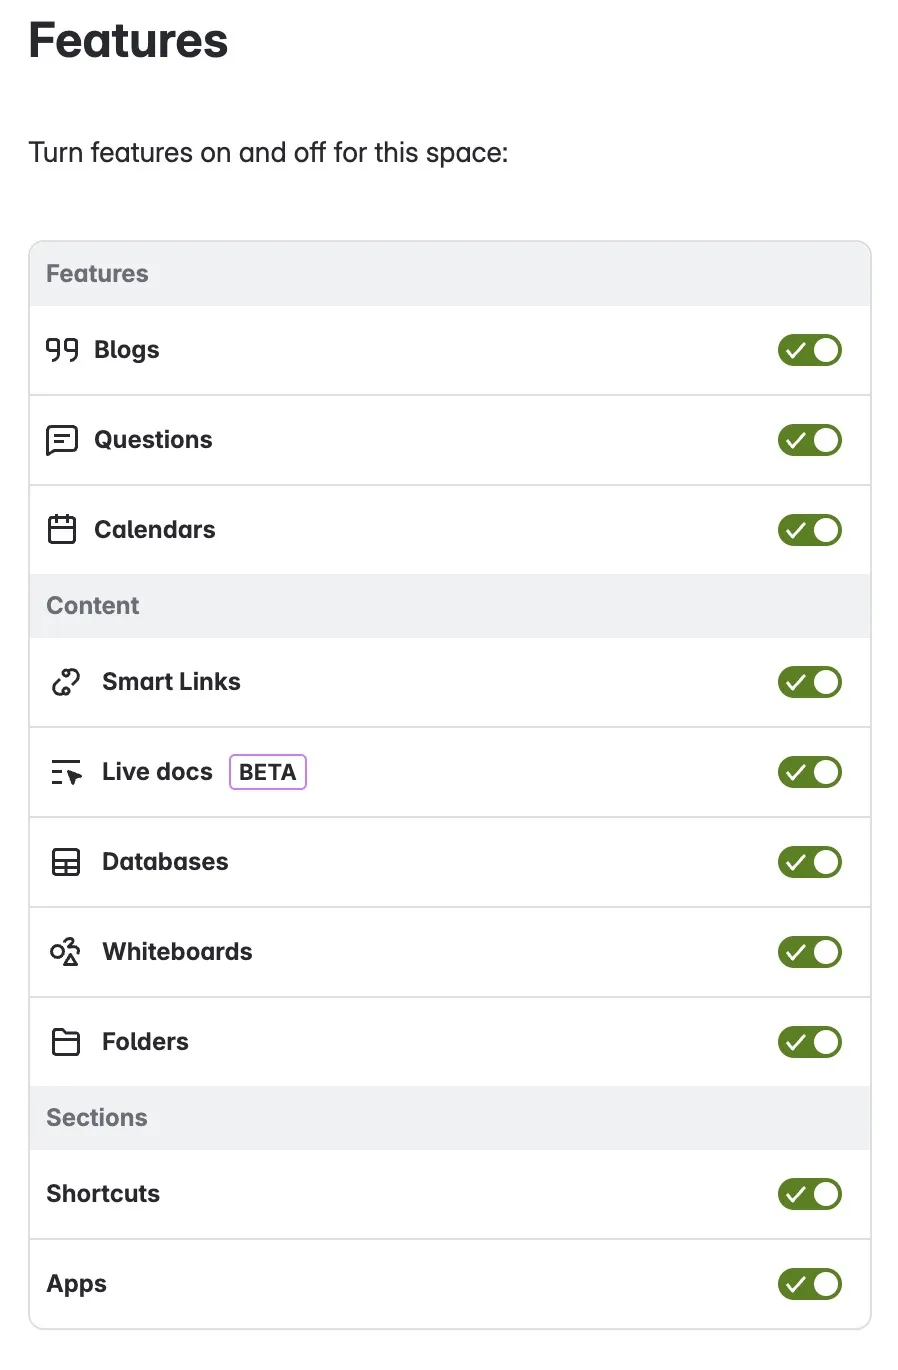Click the Folders folder icon
The width and height of the screenshot is (898, 1370).
point(66,1042)
